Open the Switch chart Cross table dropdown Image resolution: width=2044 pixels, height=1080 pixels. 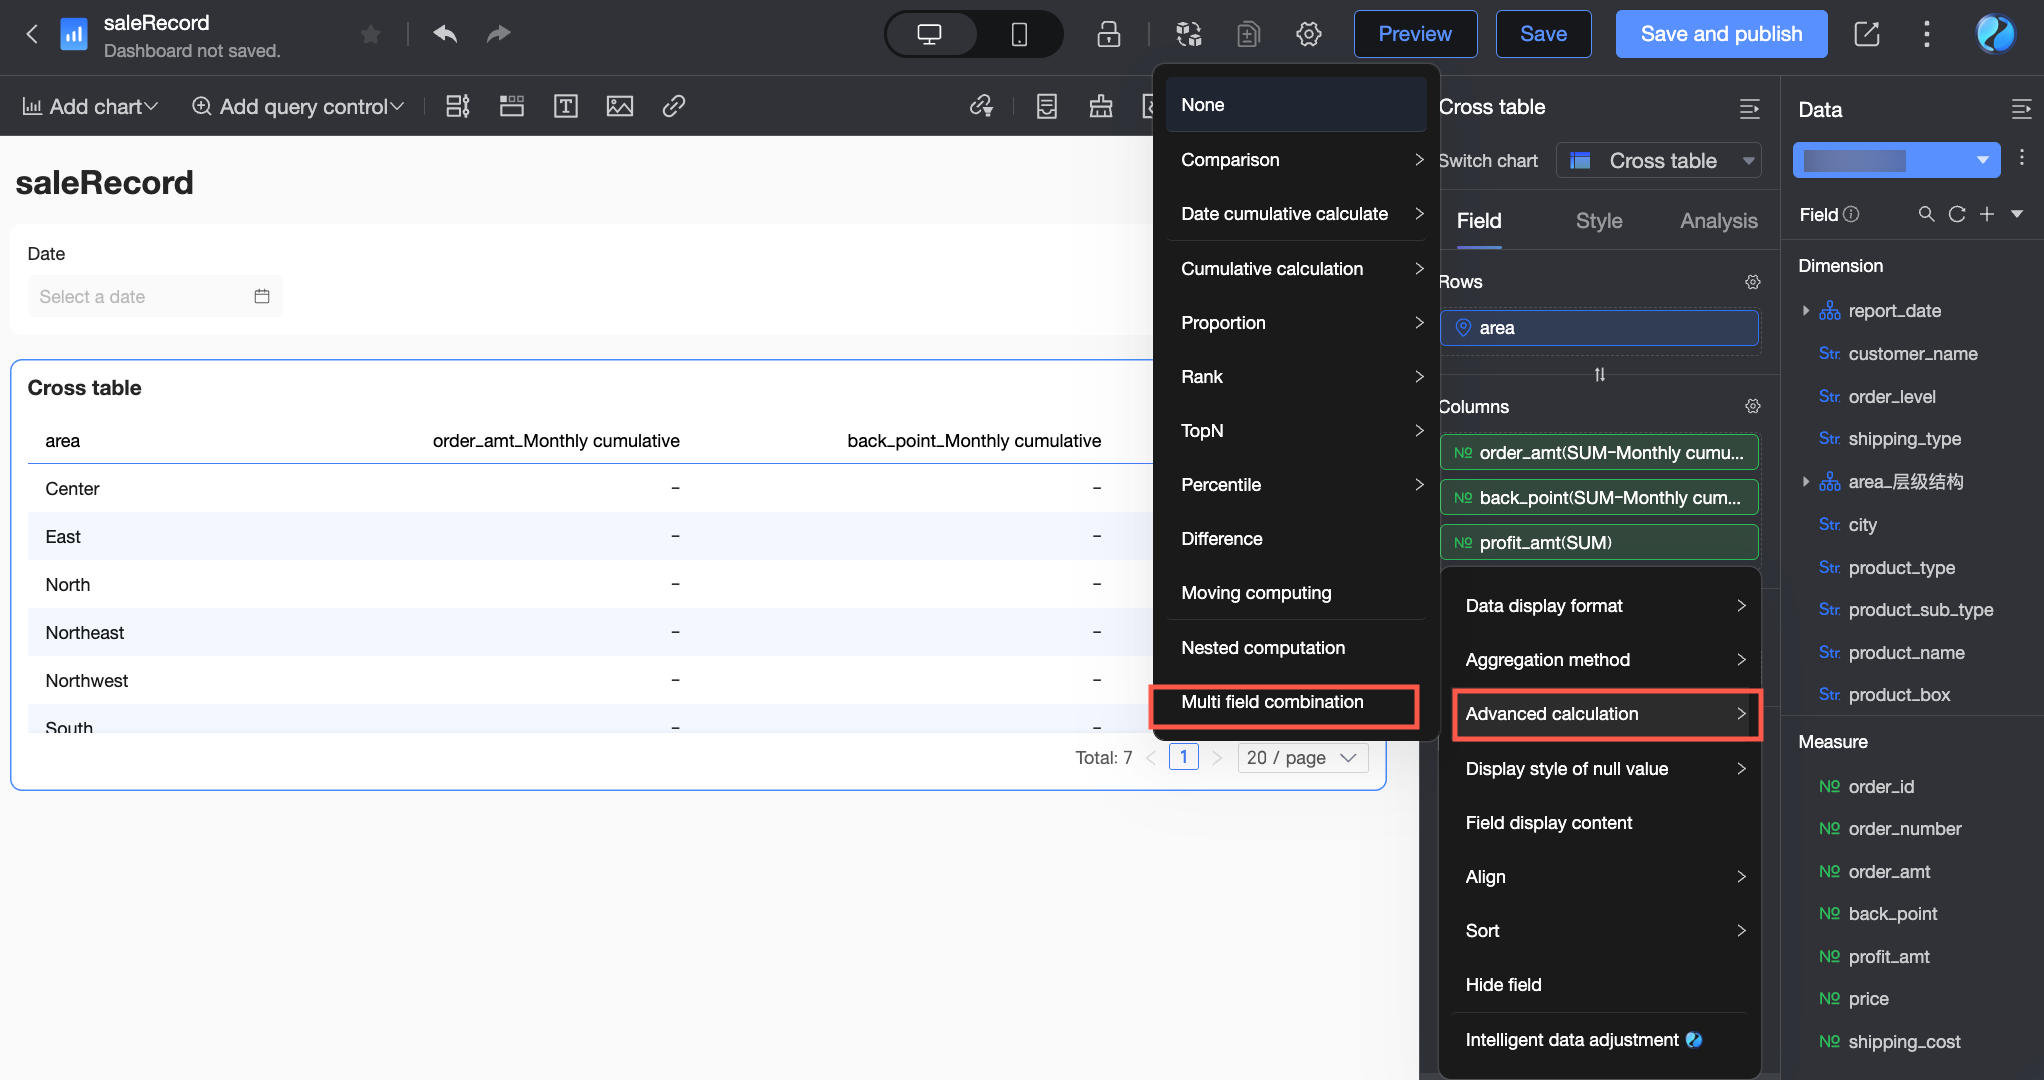pos(1658,161)
